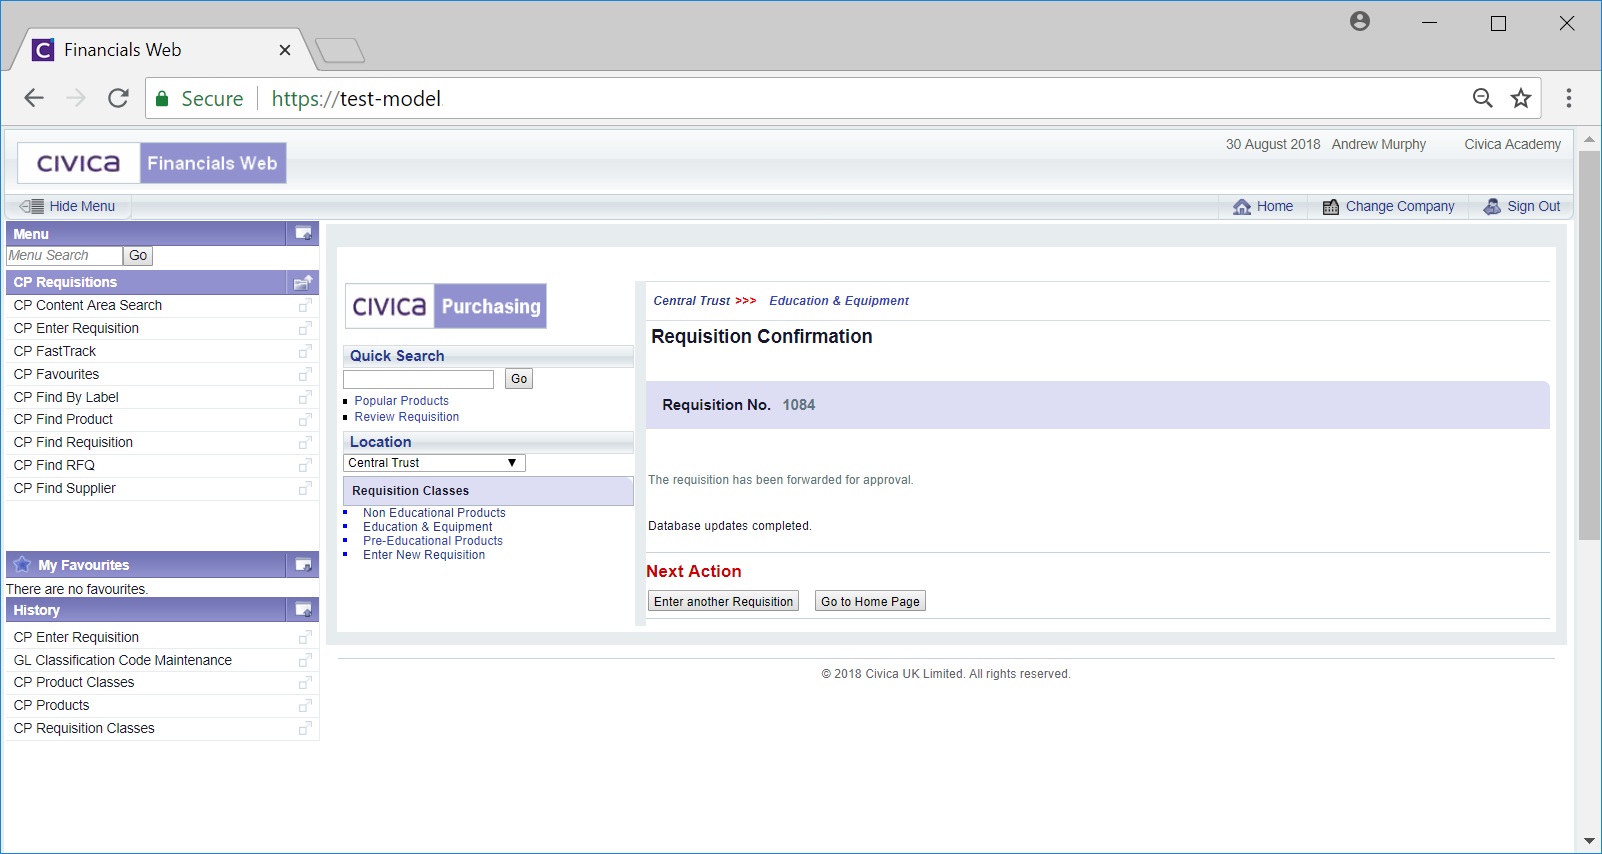Image resolution: width=1602 pixels, height=854 pixels.
Task: Click new-window icon beside CP Favourites
Action: pos(305,374)
